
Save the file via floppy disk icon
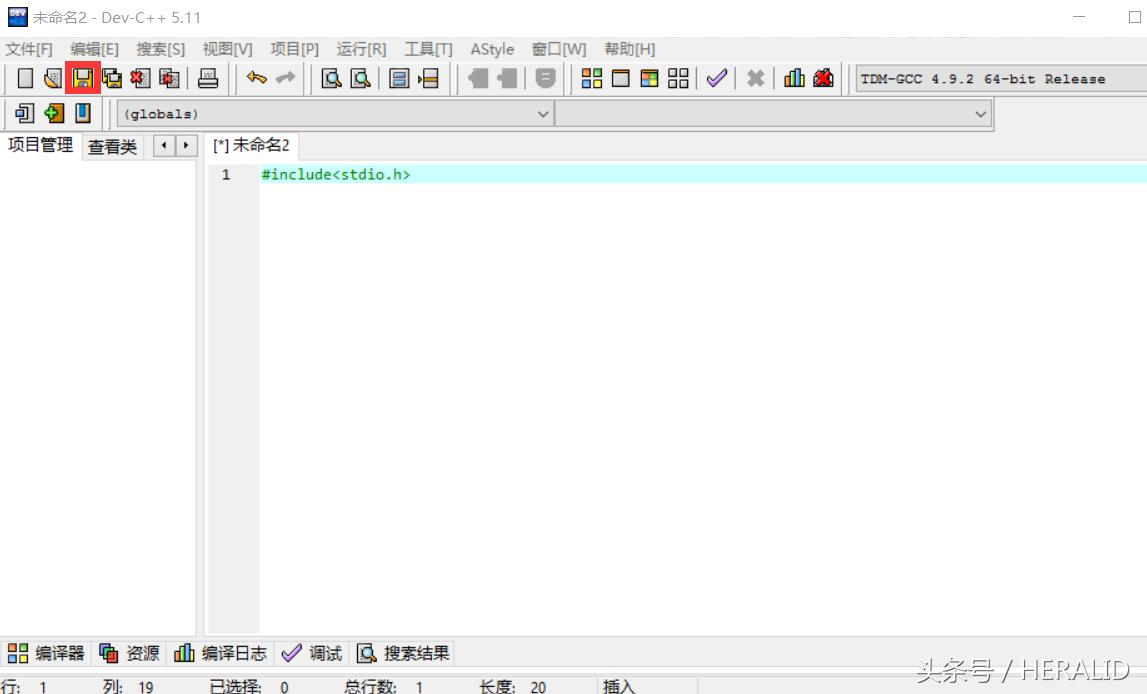pyautogui.click(x=83, y=78)
